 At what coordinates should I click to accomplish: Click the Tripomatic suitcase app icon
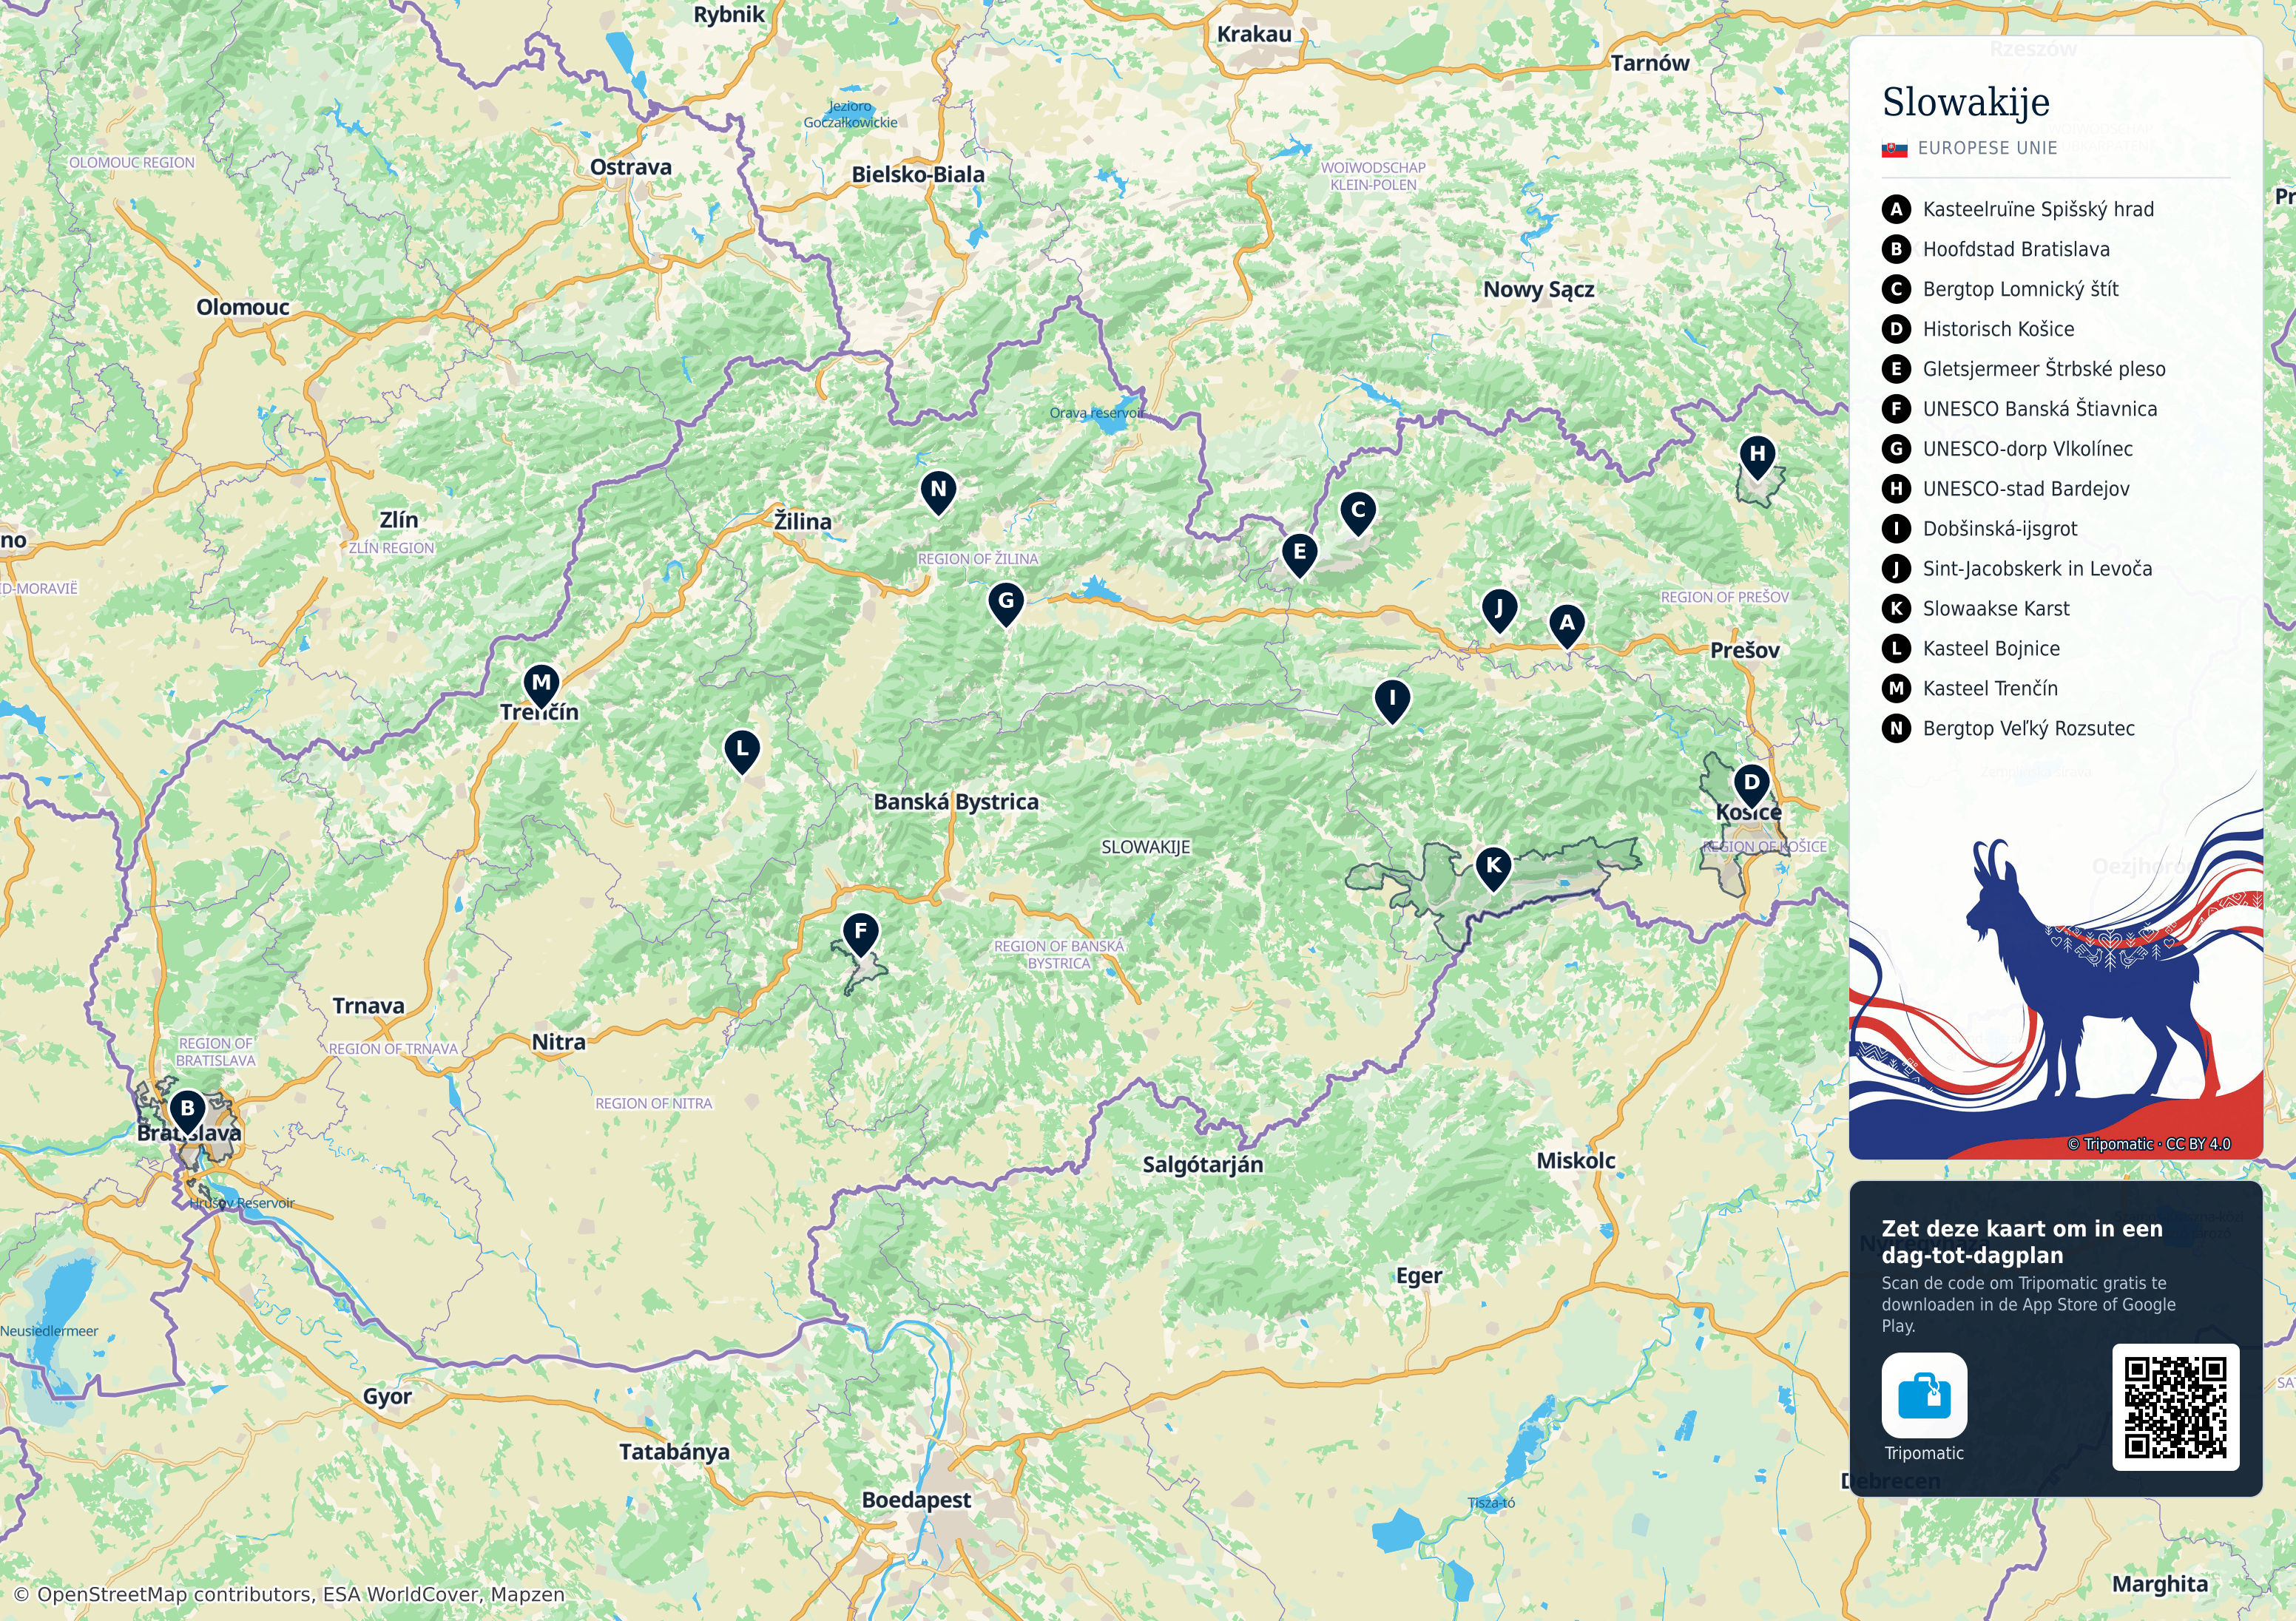1924,1395
